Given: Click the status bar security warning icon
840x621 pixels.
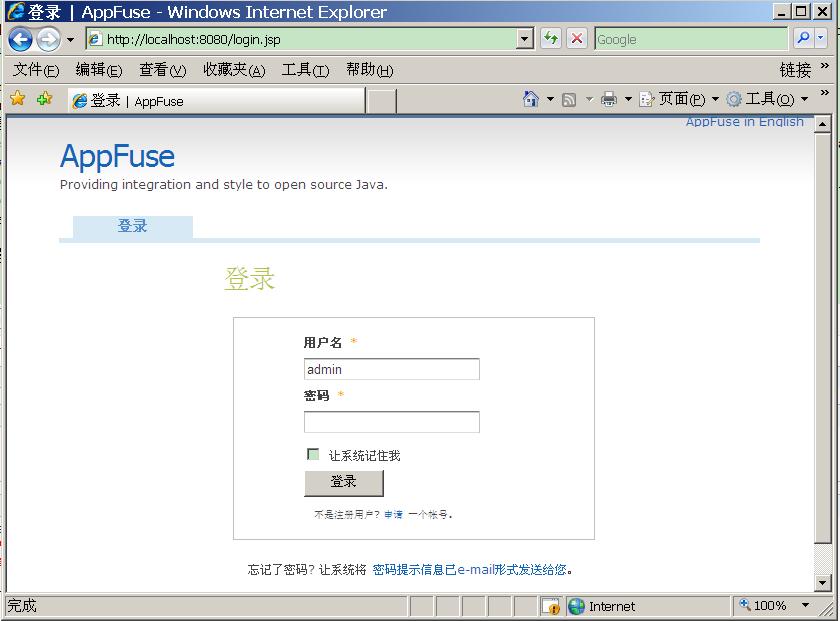Looking at the screenshot, I should [551, 607].
